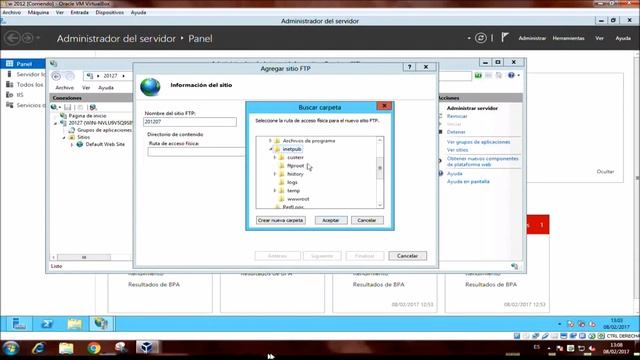Screen dimensions: 640x360
Task: Select the logs folder in the tree
Action: (292, 182)
